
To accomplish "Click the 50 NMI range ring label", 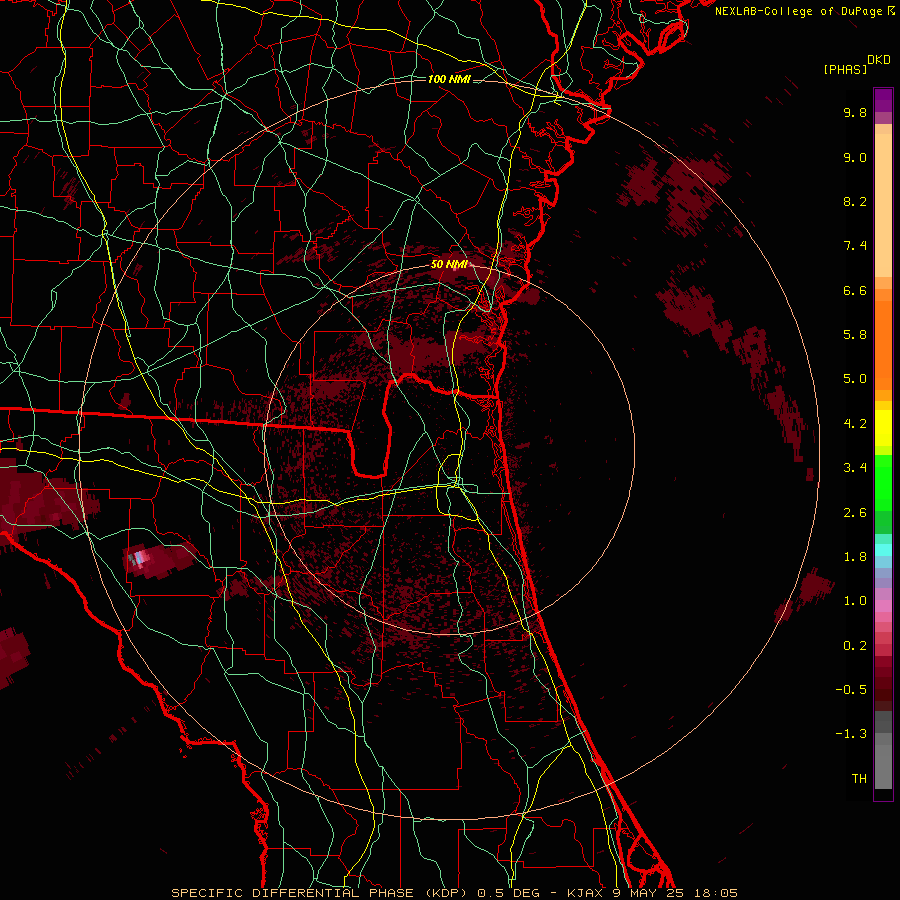I will click(449, 265).
